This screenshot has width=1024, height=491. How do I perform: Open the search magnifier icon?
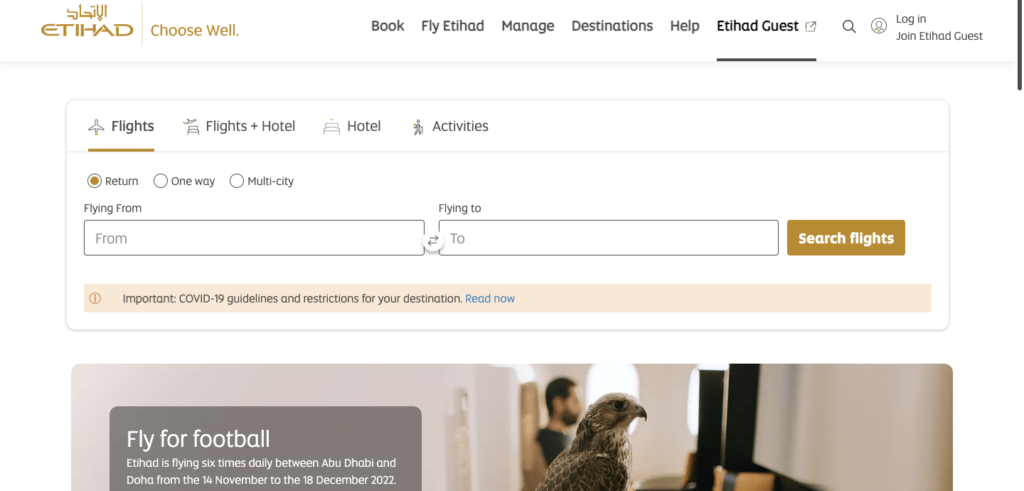(849, 27)
